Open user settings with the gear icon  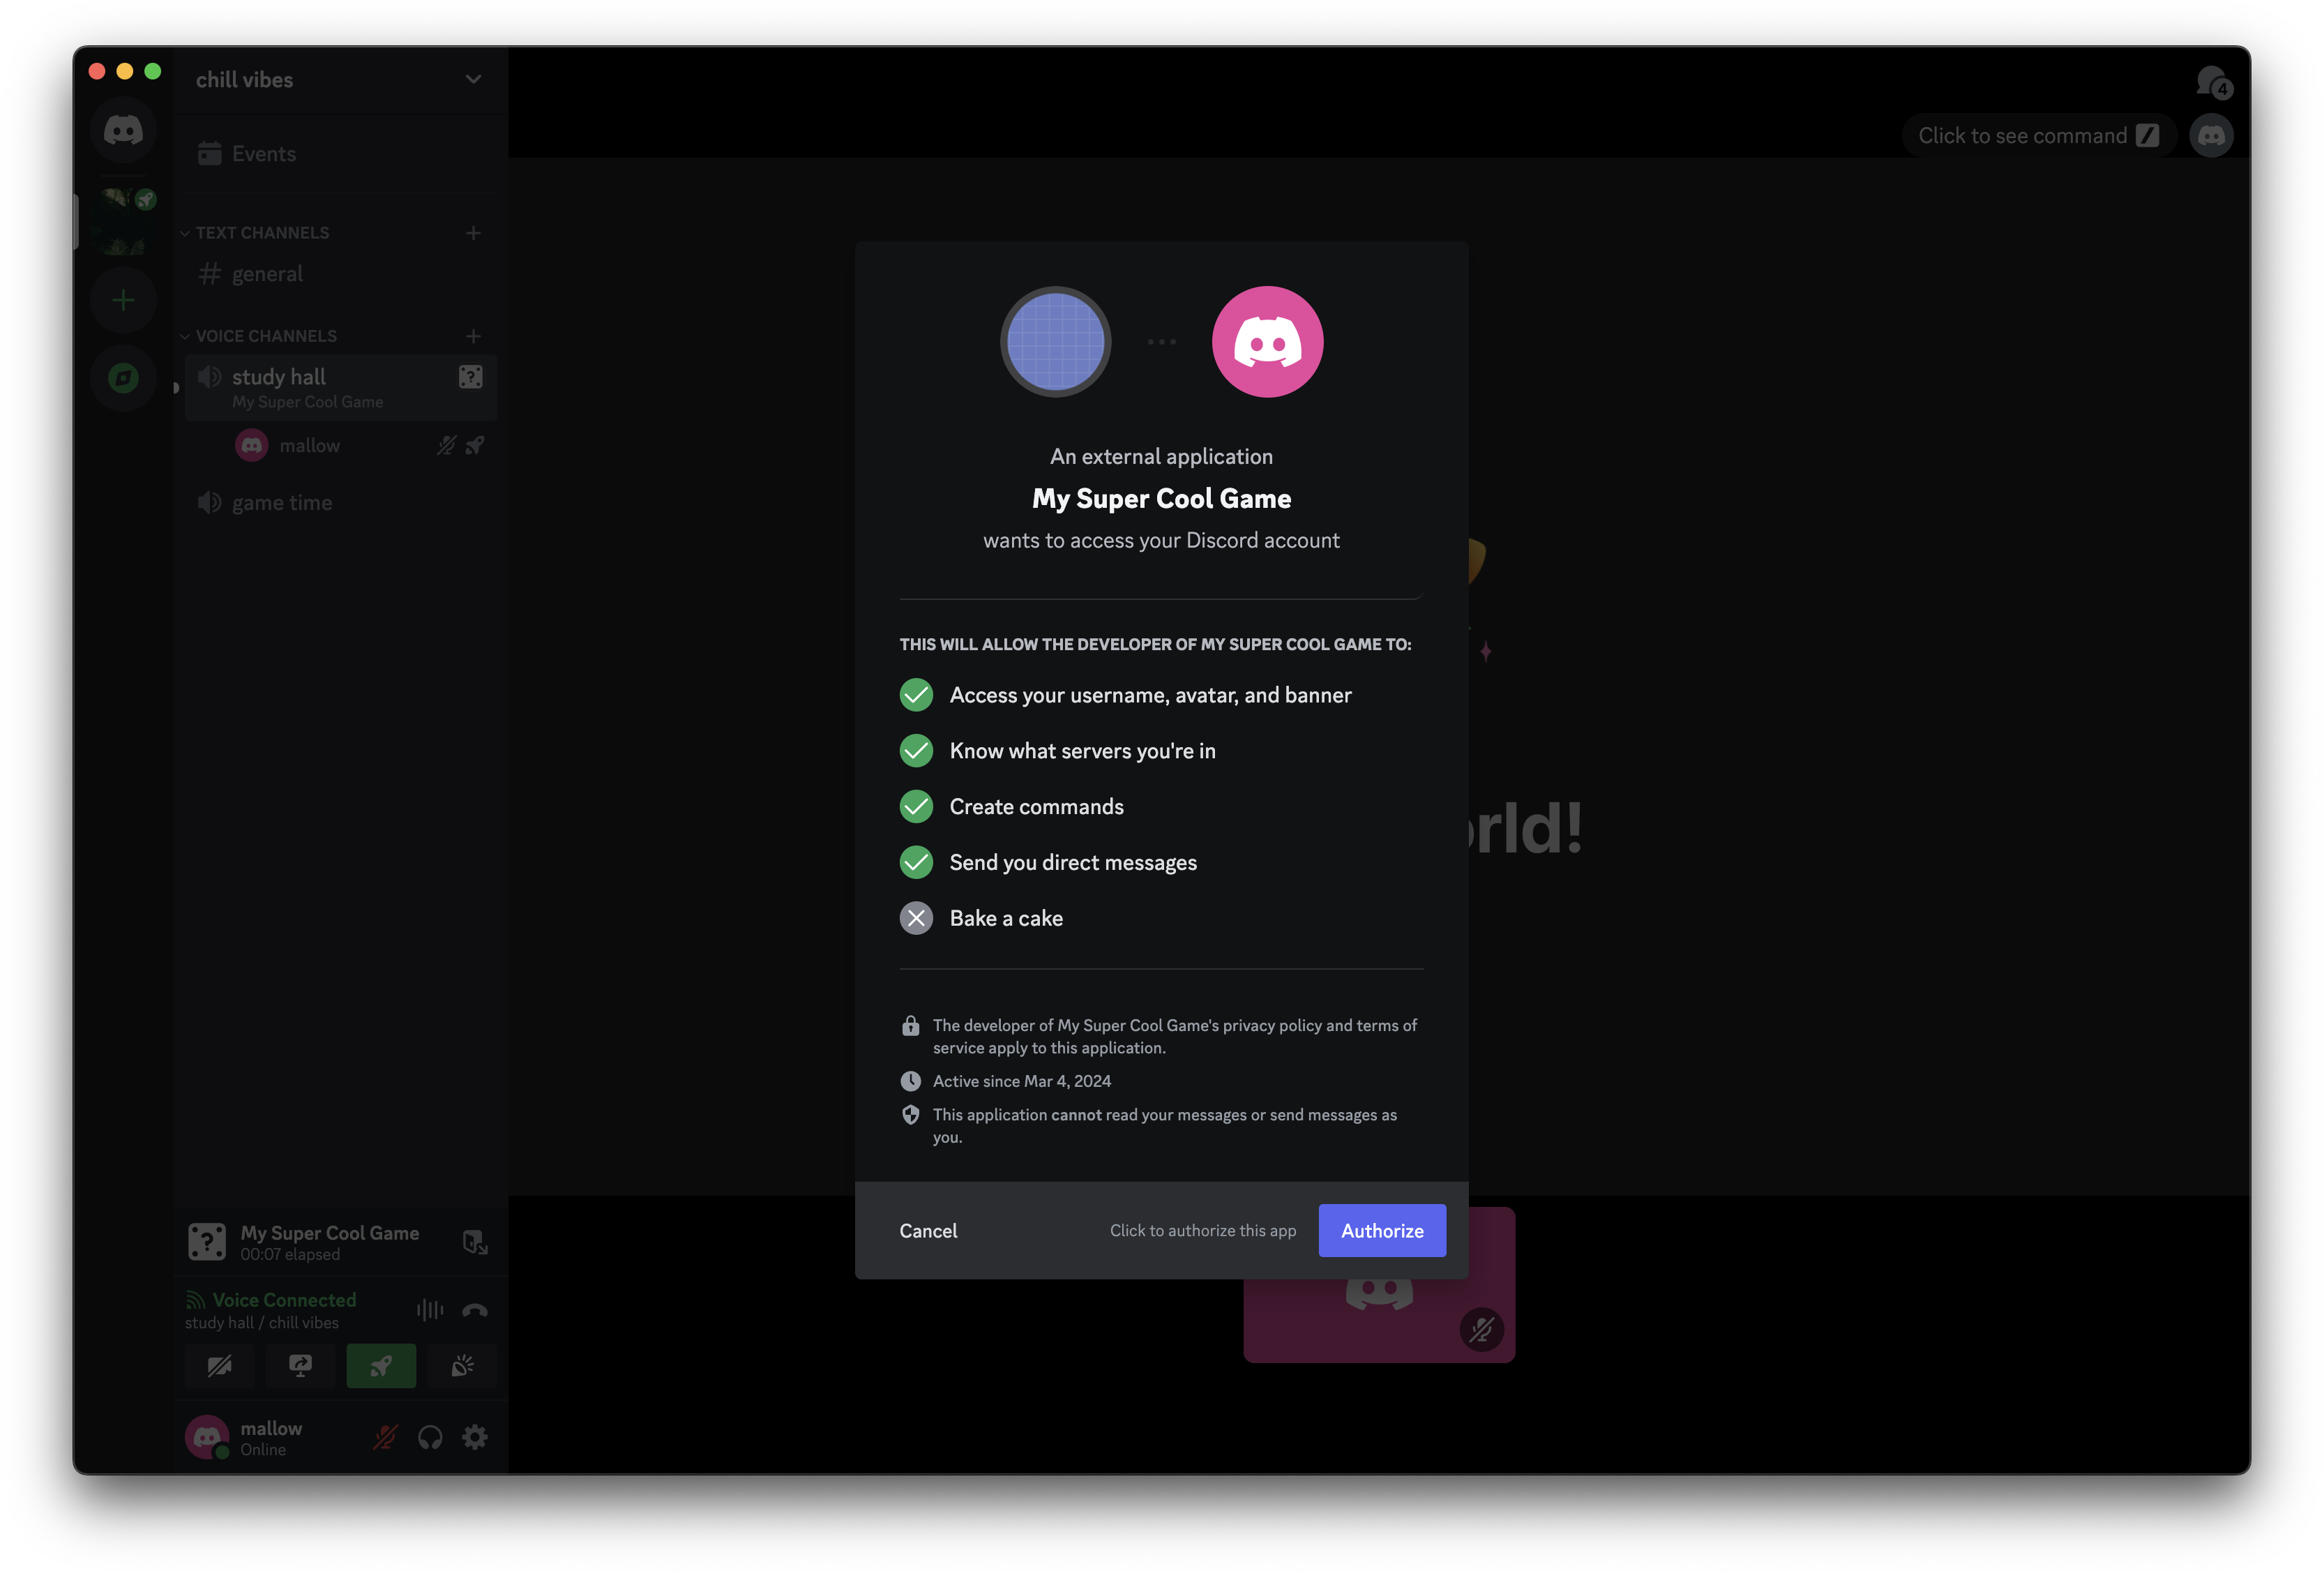pos(475,1437)
